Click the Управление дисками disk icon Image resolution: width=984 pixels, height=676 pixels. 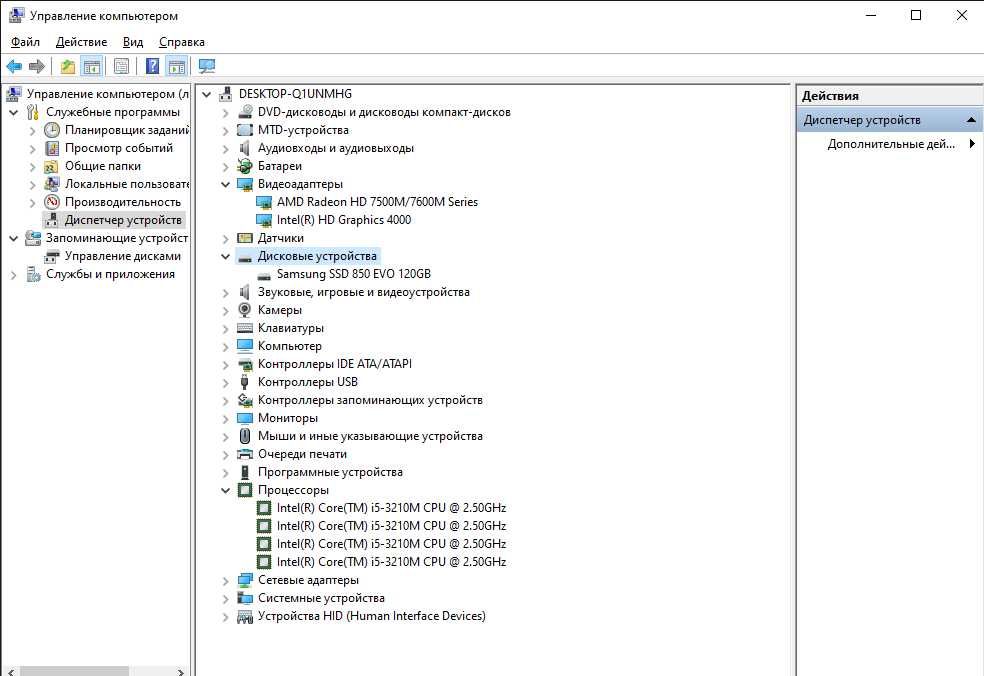coord(52,256)
